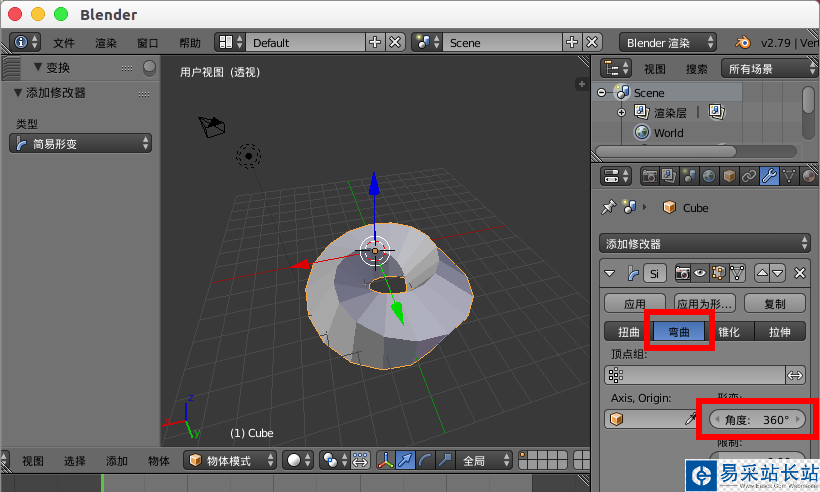Open the 3D view 选择 menu
Screen dimensions: 820x492
(x=75, y=461)
